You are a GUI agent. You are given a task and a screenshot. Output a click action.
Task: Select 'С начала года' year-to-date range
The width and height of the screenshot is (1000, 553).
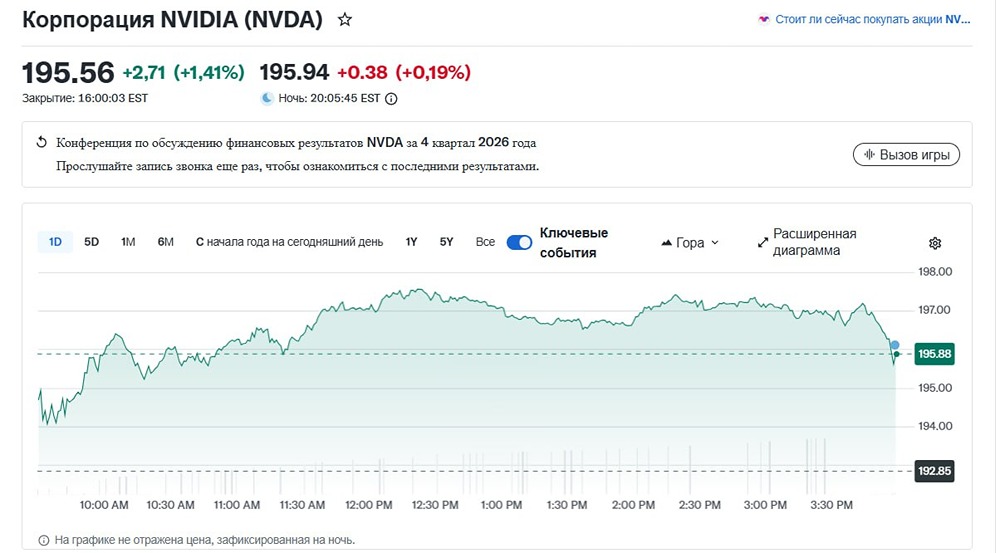point(290,242)
